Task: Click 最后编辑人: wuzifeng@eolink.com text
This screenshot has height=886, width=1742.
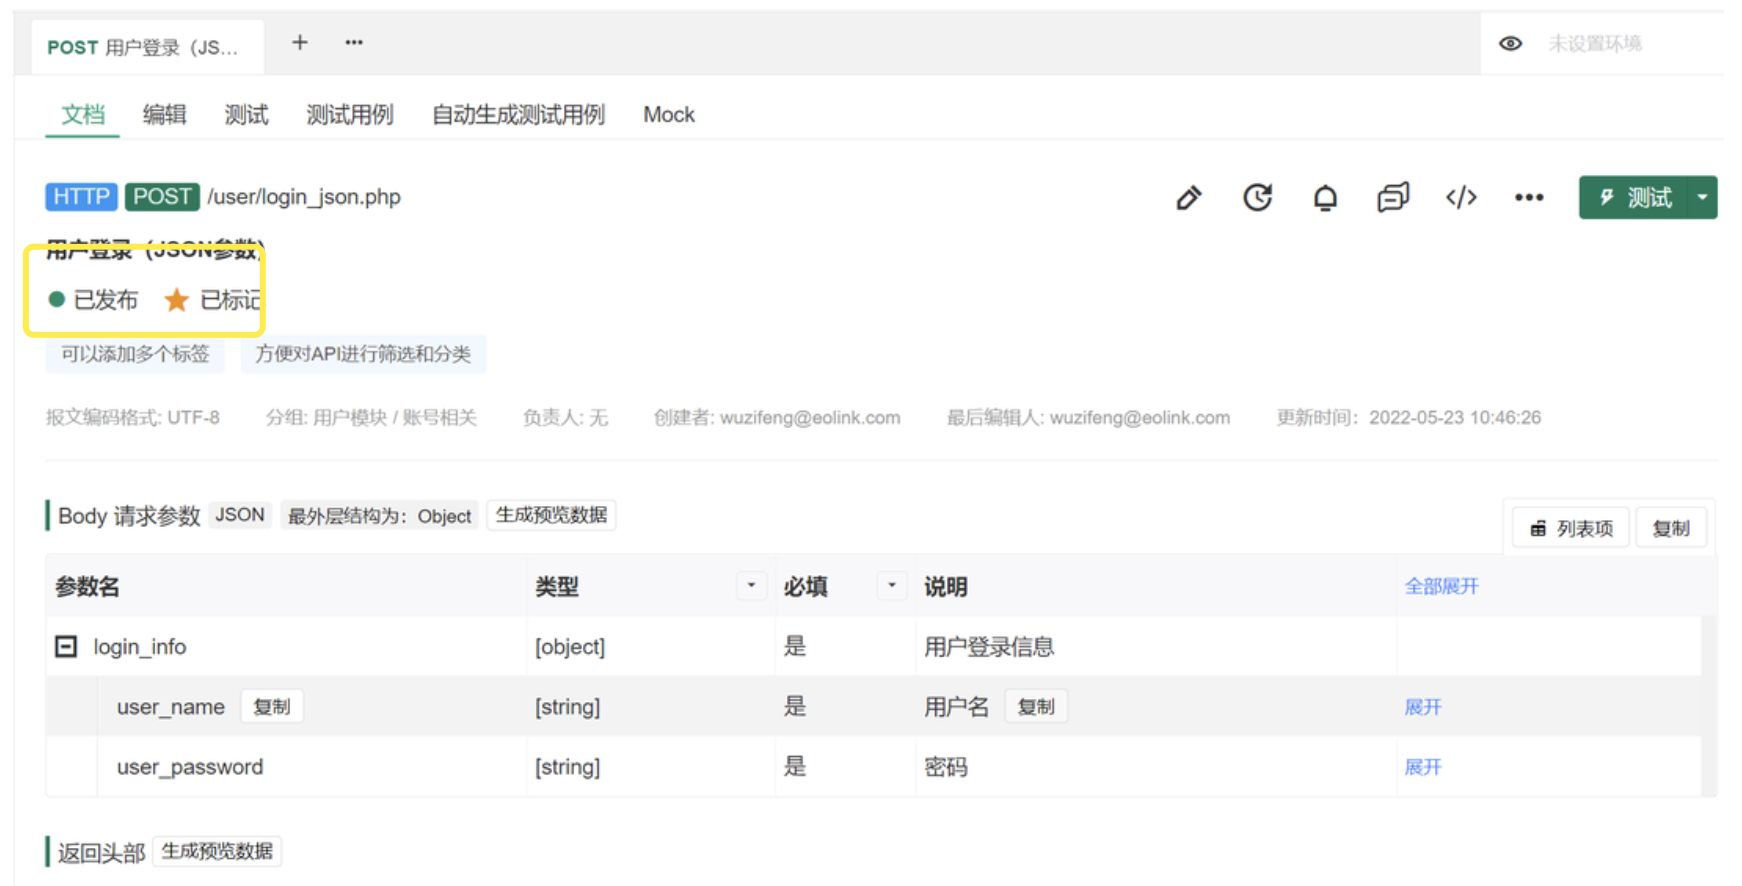Action: coord(1088,418)
